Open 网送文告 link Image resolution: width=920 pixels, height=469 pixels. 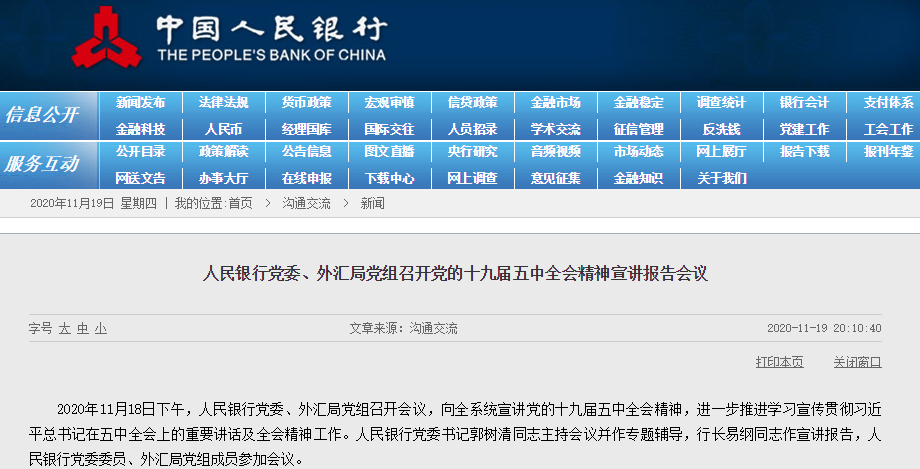point(141,178)
